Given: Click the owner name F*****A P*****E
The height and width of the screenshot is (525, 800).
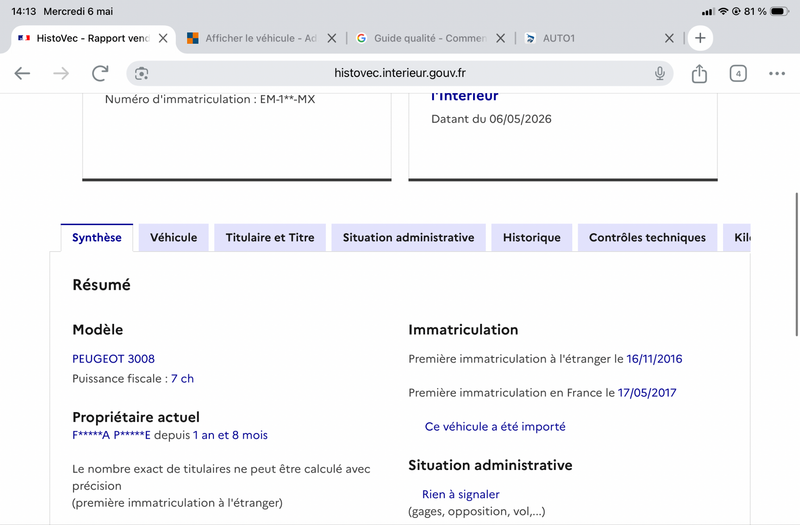Looking at the screenshot, I should [x=111, y=435].
